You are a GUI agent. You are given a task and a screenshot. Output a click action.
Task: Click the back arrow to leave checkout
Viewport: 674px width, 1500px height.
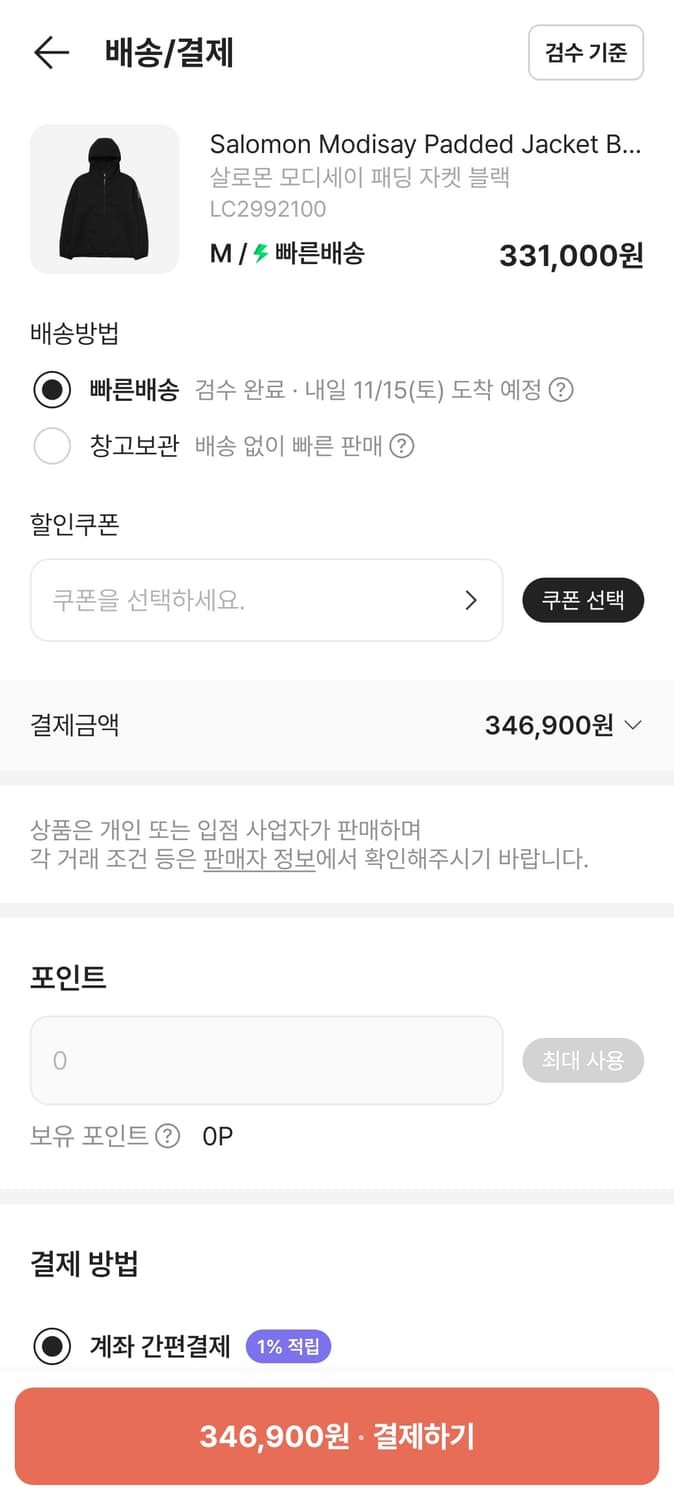(50, 53)
